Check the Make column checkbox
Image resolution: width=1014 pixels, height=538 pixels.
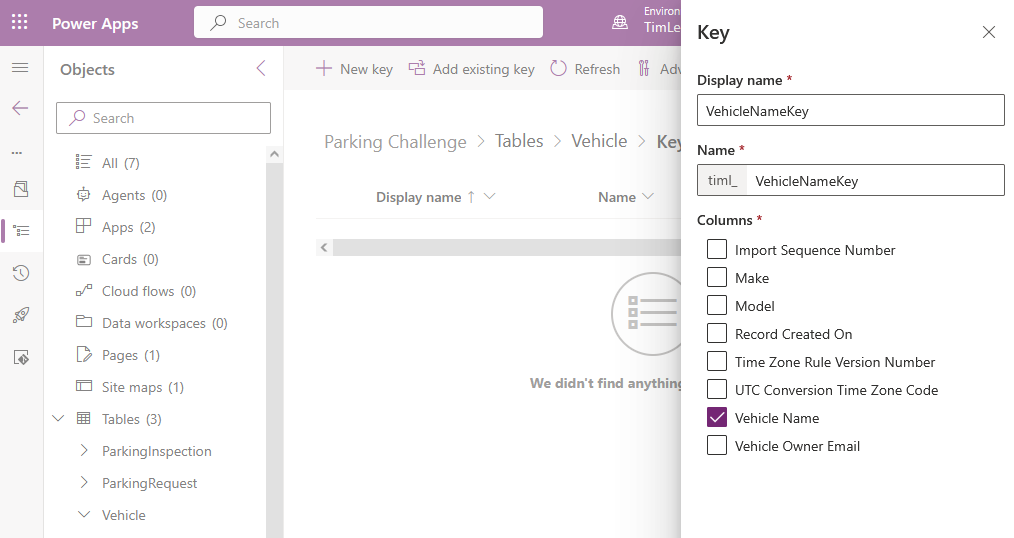pyautogui.click(x=717, y=278)
